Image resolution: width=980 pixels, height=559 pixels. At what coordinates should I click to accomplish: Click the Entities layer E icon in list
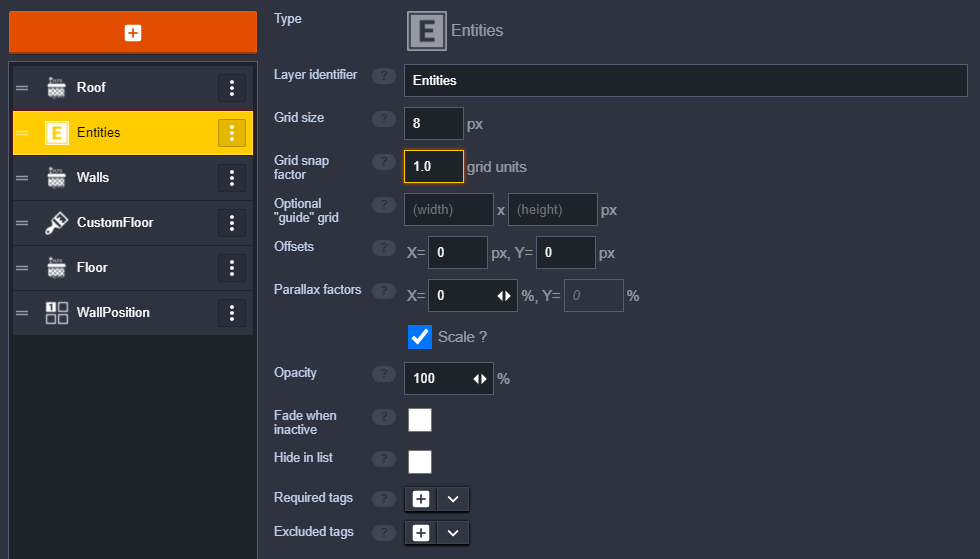(x=56, y=133)
